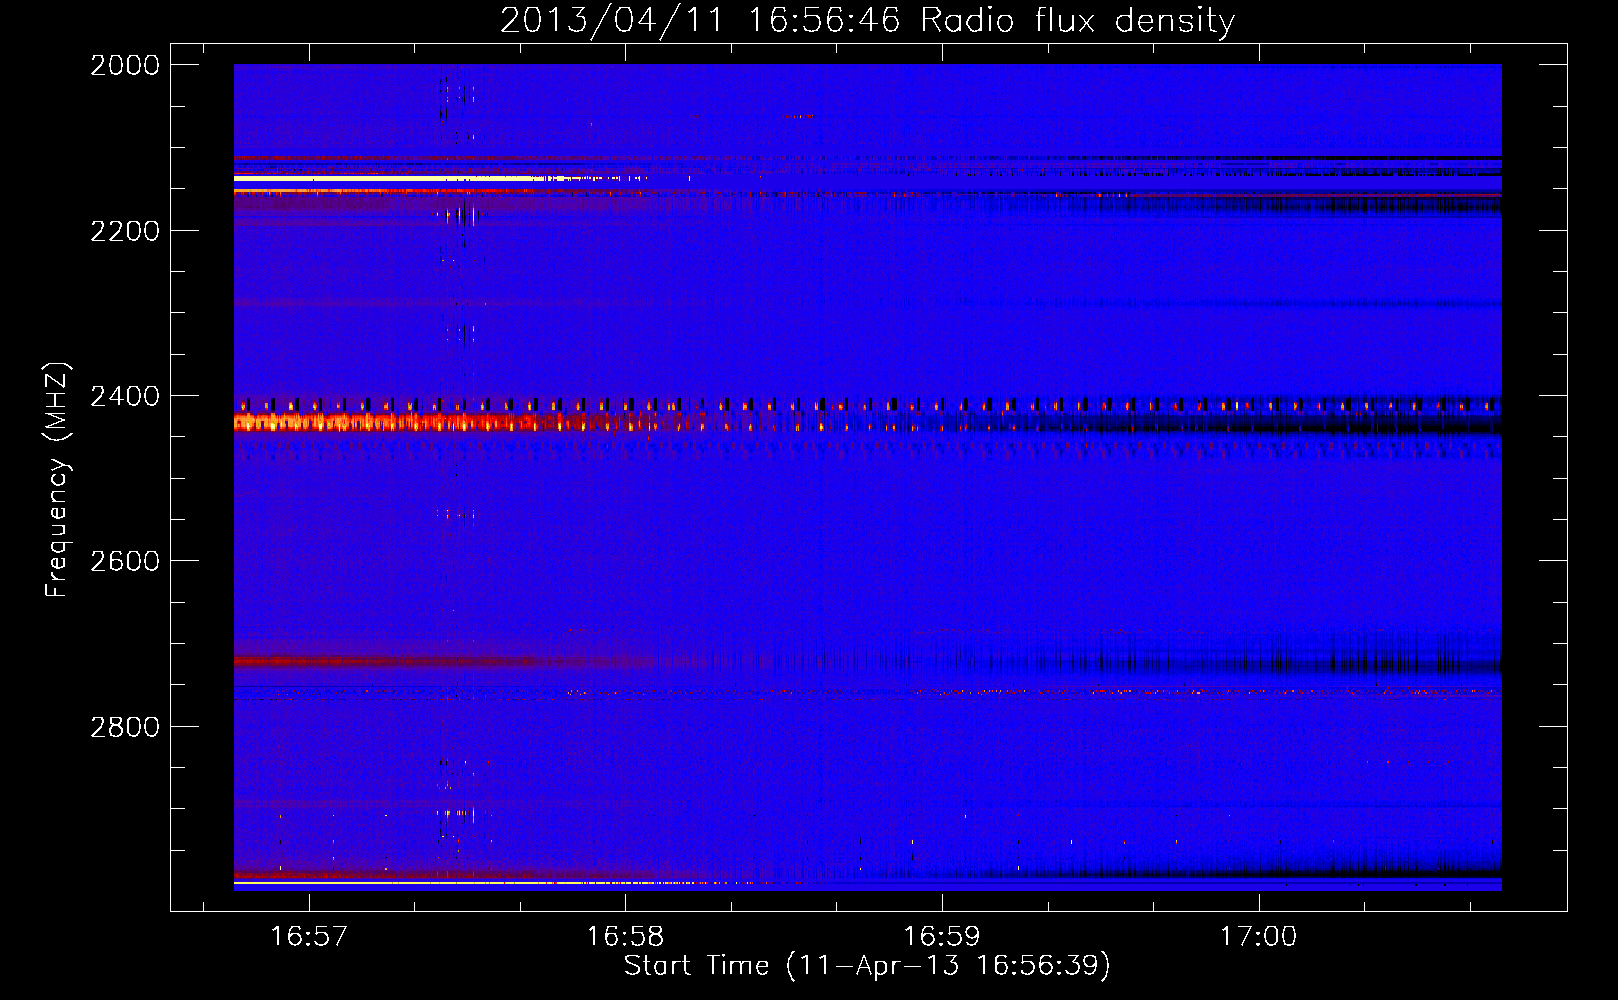Click the 17:00 time axis label
The height and width of the screenshot is (1000, 1618).
1258,936
